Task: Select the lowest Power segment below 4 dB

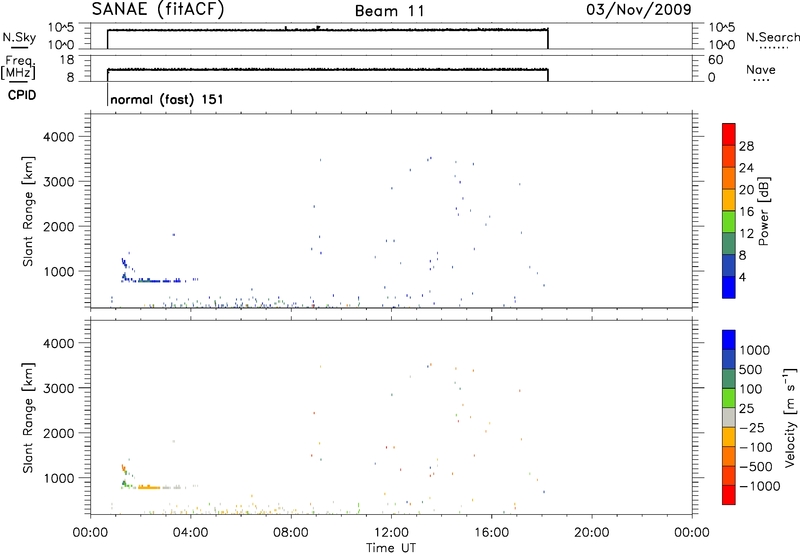Action: point(729,287)
